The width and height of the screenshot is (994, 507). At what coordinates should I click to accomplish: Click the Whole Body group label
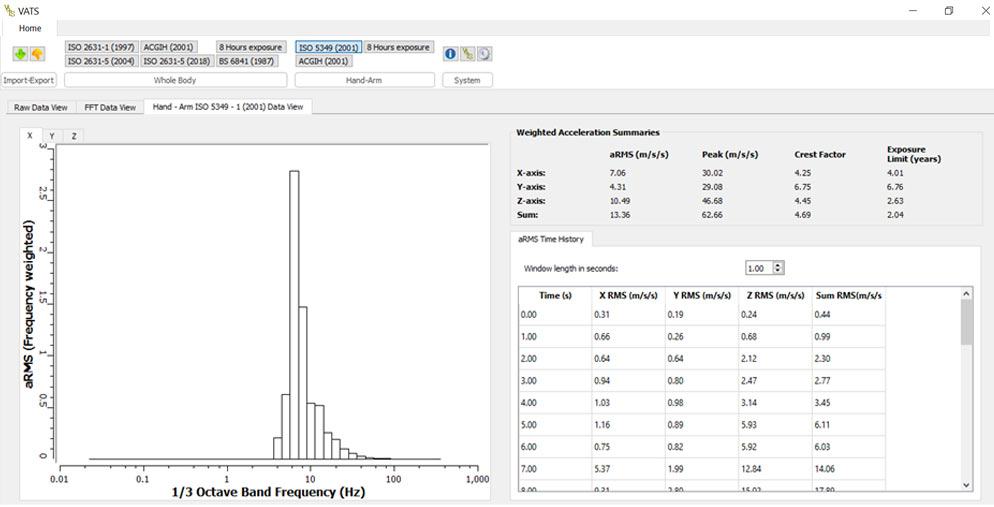pos(175,80)
